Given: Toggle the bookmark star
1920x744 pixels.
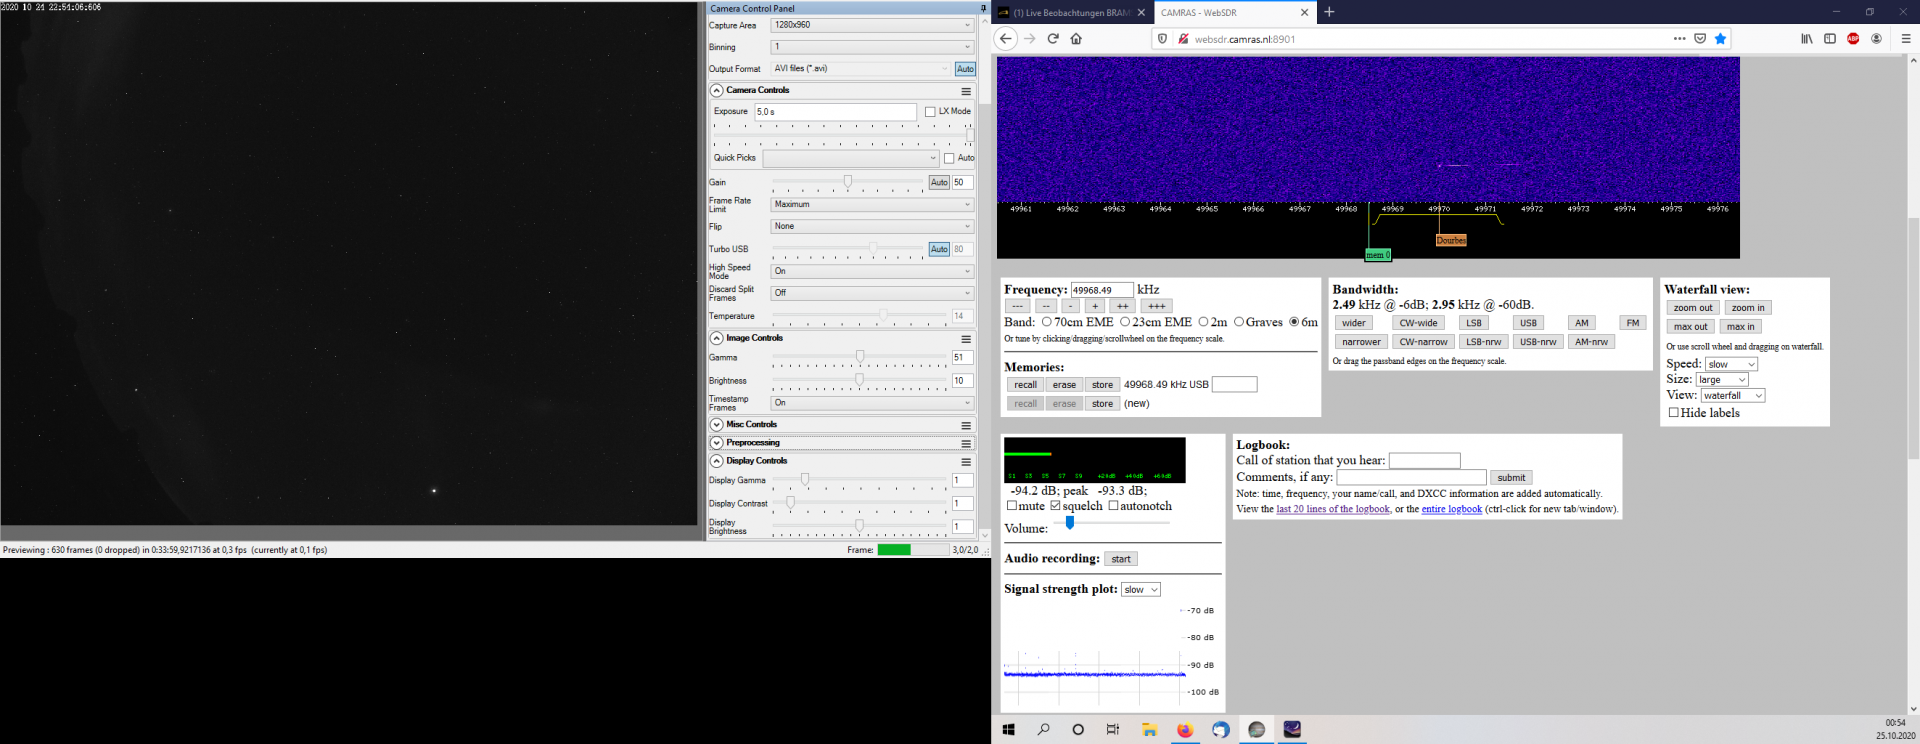Looking at the screenshot, I should [1721, 39].
